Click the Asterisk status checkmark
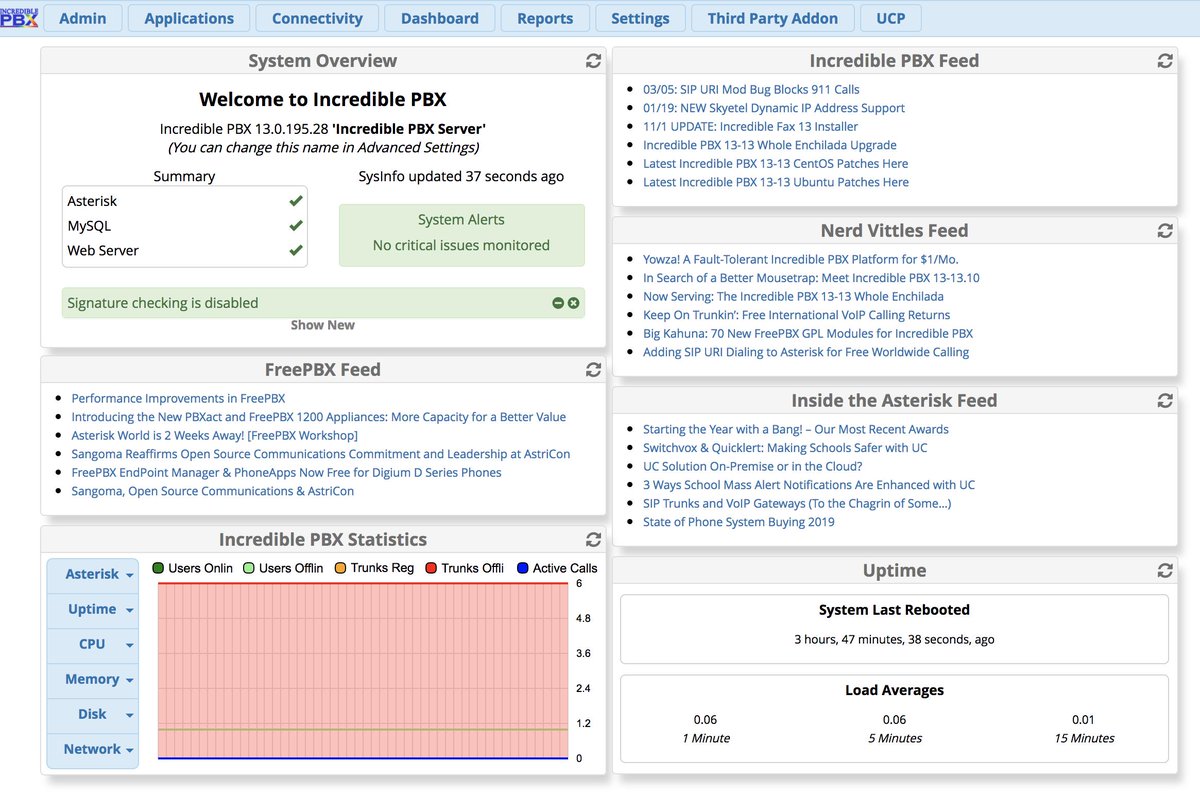The height and width of the screenshot is (796, 1200). pyautogui.click(x=295, y=201)
